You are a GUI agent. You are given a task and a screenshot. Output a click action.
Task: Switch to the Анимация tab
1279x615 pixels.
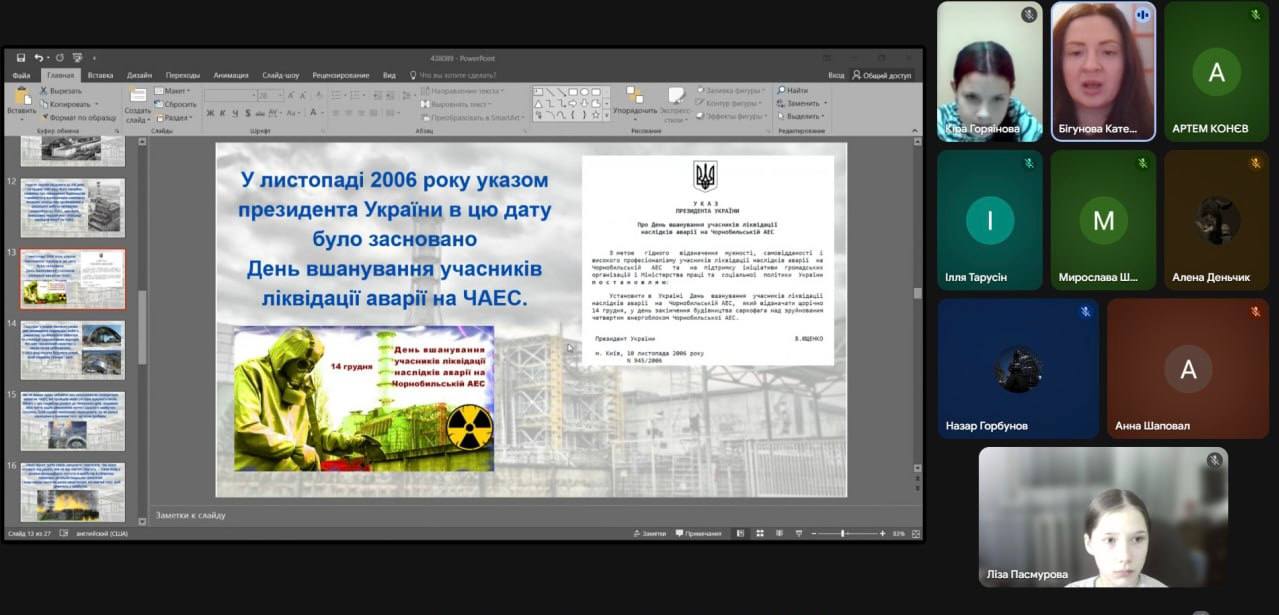pyautogui.click(x=231, y=75)
